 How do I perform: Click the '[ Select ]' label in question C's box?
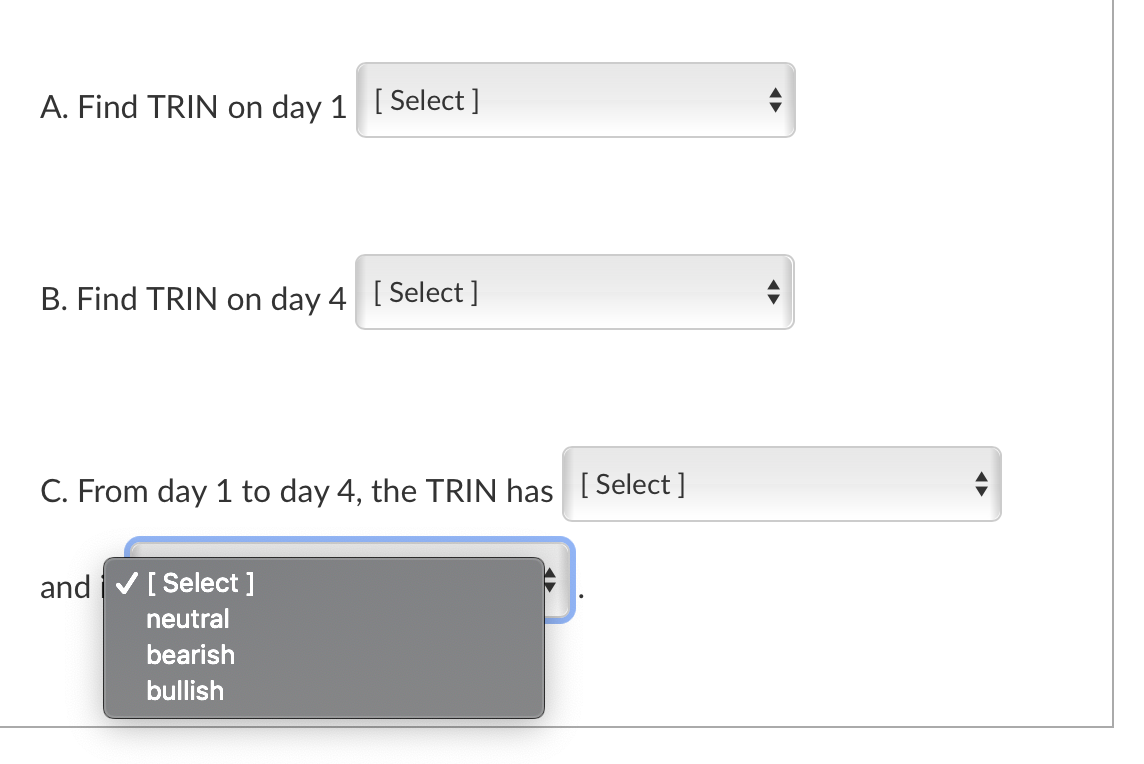coord(632,484)
